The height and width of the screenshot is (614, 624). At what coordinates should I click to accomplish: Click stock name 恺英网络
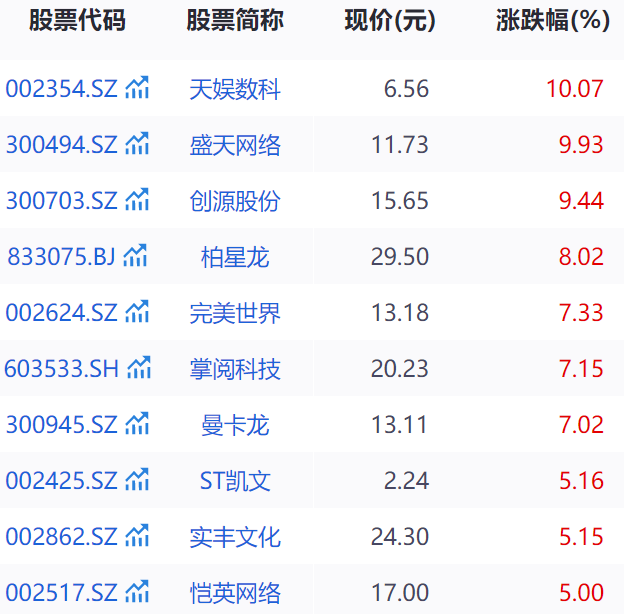235,594
